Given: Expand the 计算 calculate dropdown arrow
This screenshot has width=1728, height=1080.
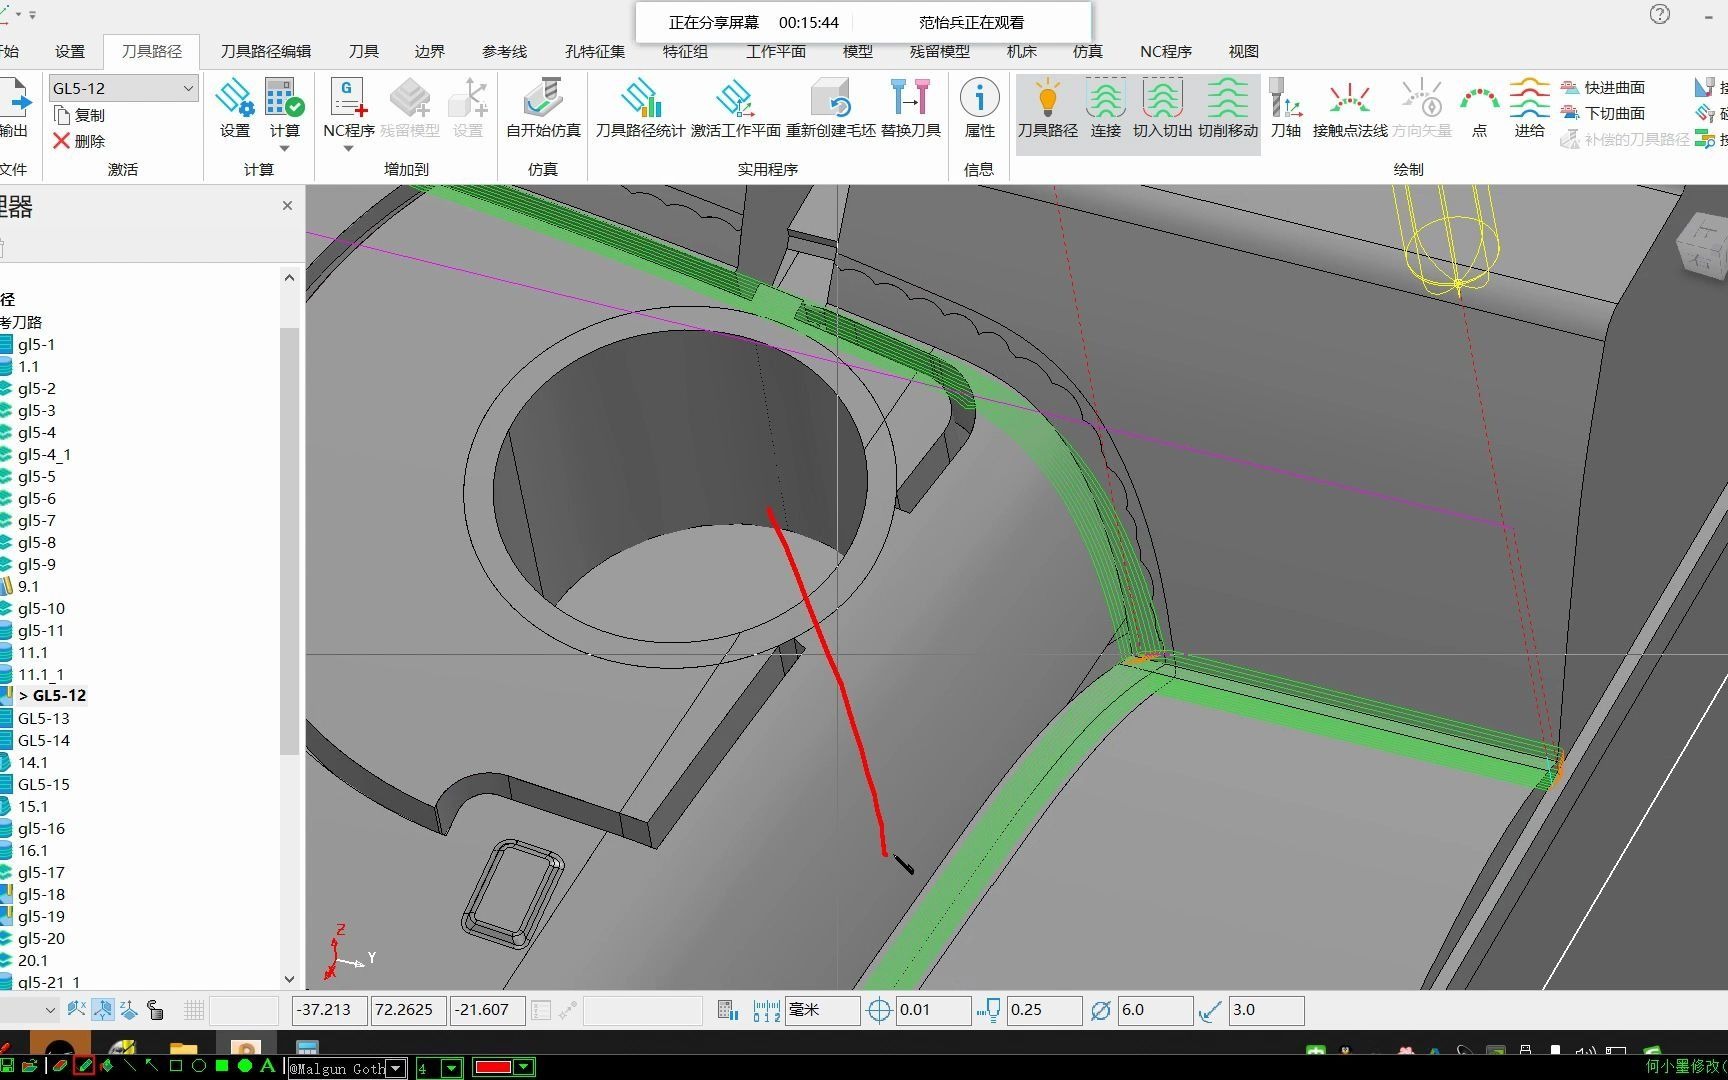Looking at the screenshot, I should tap(285, 148).
